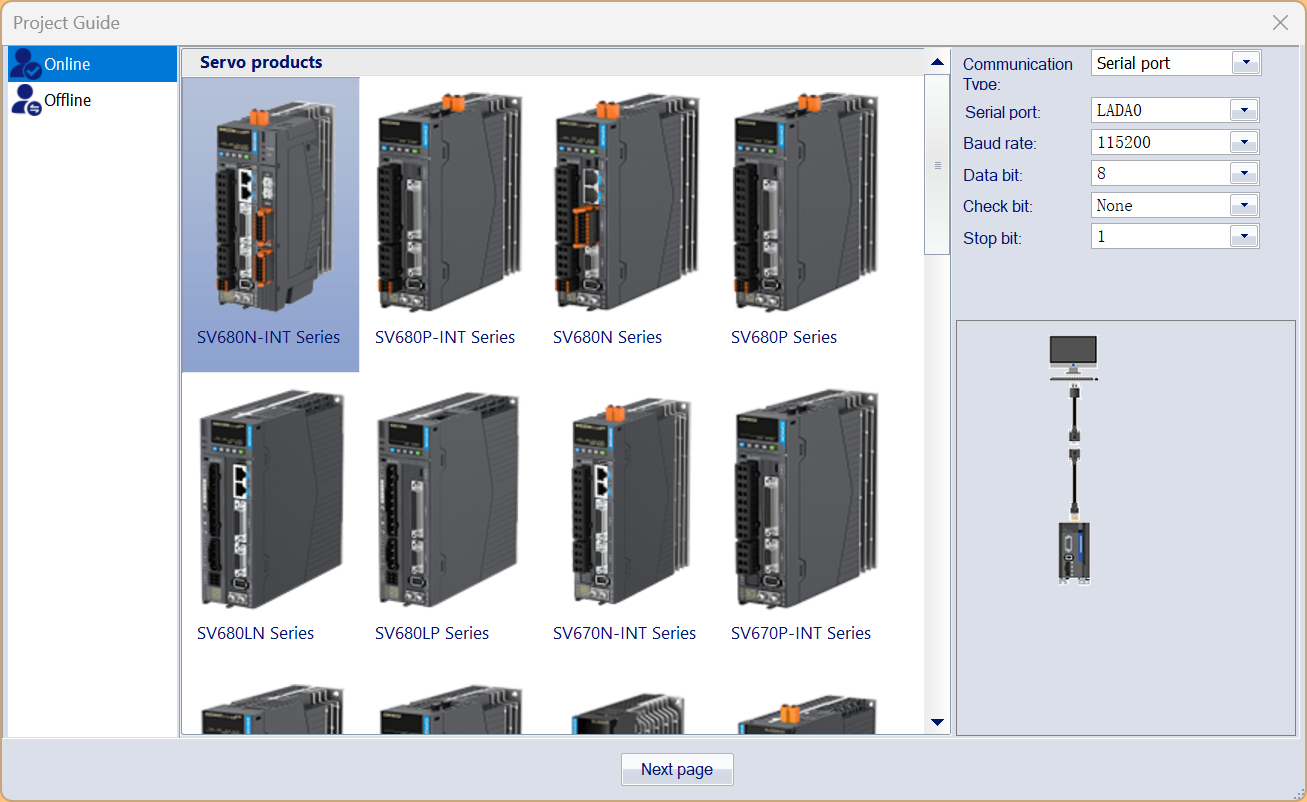The height and width of the screenshot is (802, 1307).
Task: Open the Data bit dropdown arrow
Action: tap(1244, 173)
